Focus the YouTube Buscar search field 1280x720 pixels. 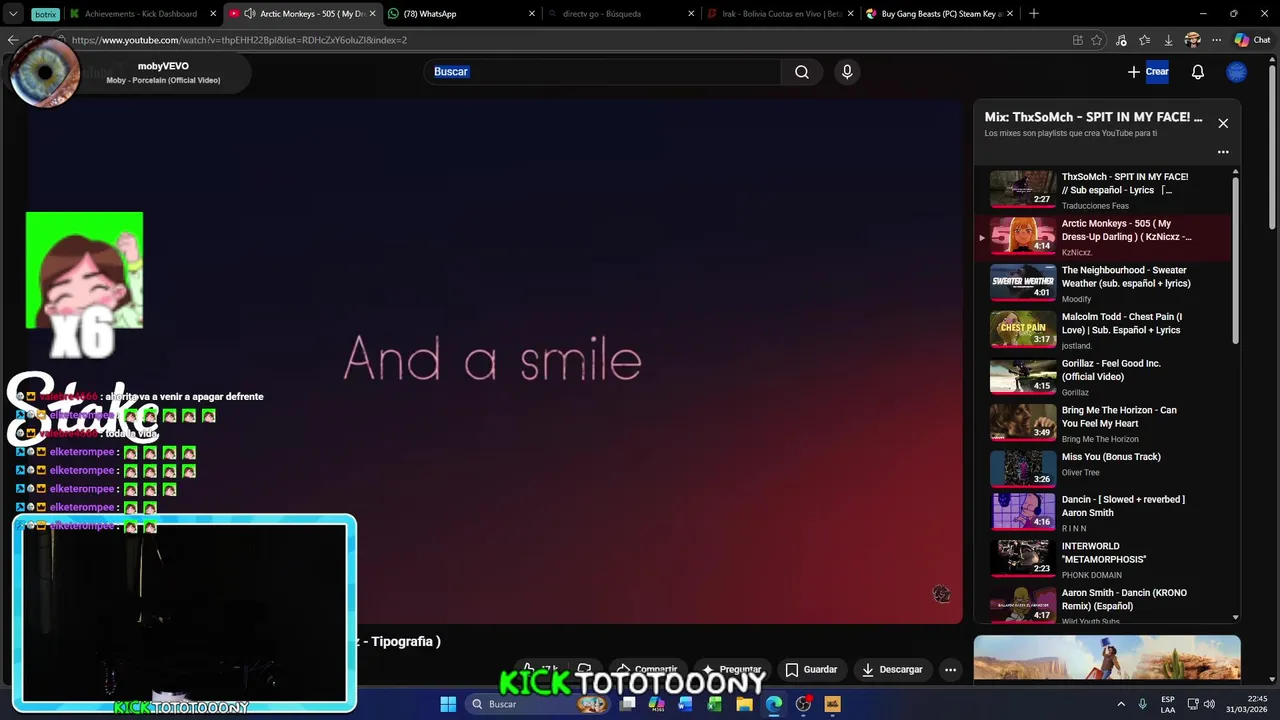tap(603, 72)
